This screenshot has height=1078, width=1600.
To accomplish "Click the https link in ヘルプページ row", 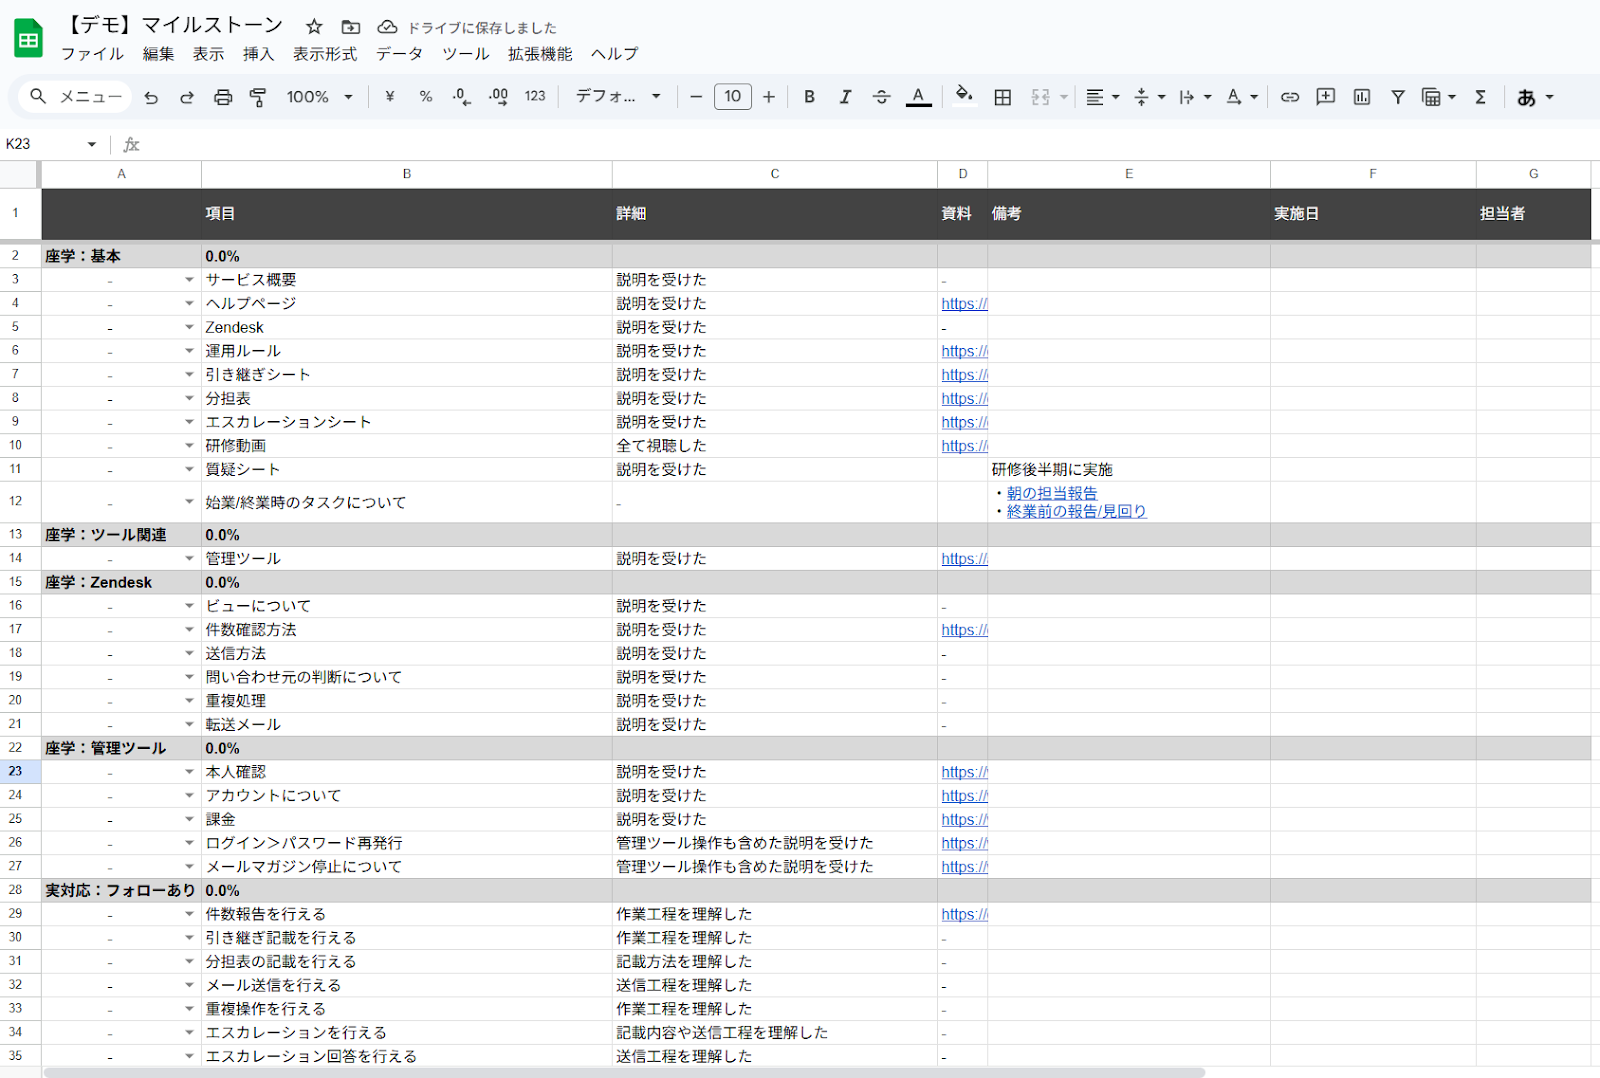I will pyautogui.click(x=964, y=304).
